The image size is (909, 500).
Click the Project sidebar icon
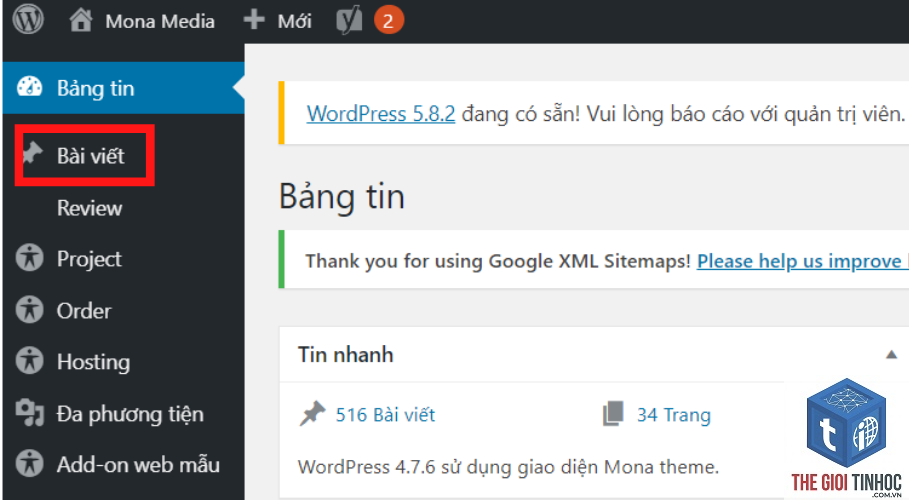[30, 258]
